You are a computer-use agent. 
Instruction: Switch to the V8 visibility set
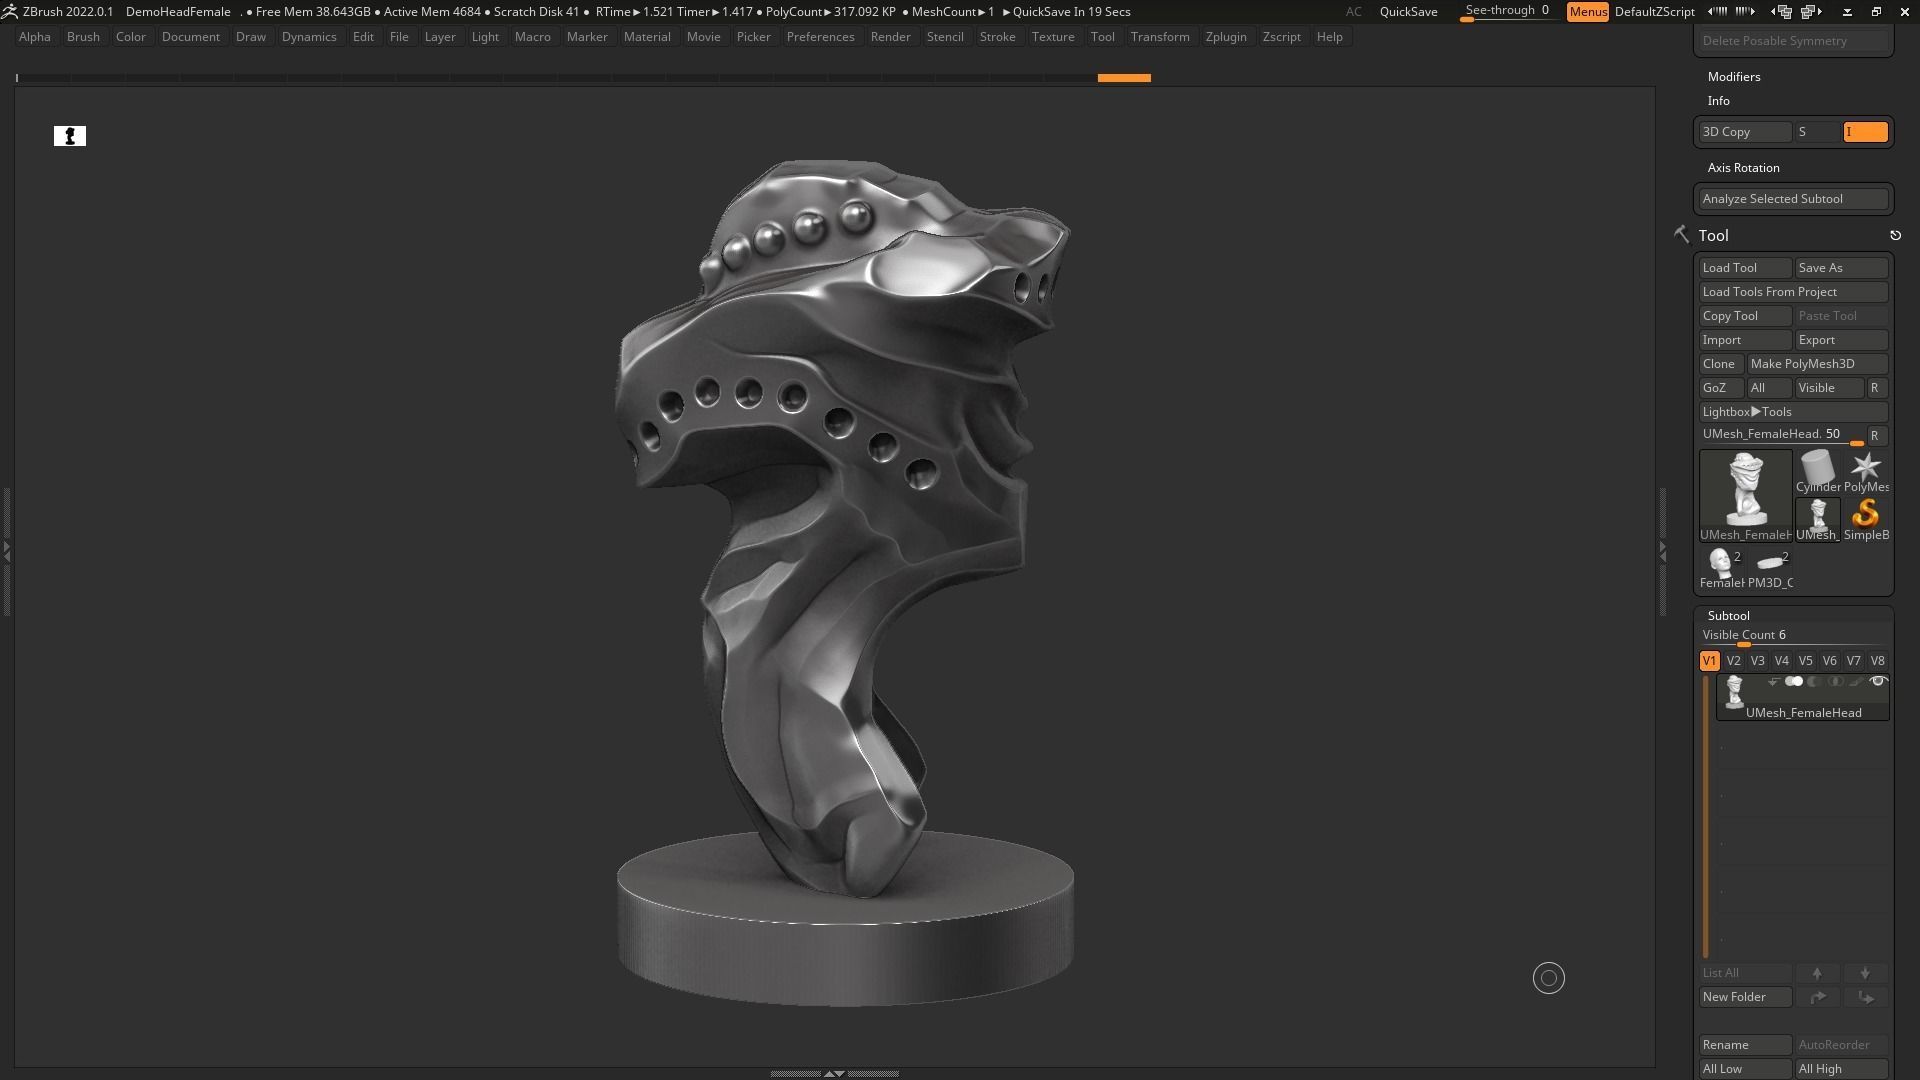1877,661
